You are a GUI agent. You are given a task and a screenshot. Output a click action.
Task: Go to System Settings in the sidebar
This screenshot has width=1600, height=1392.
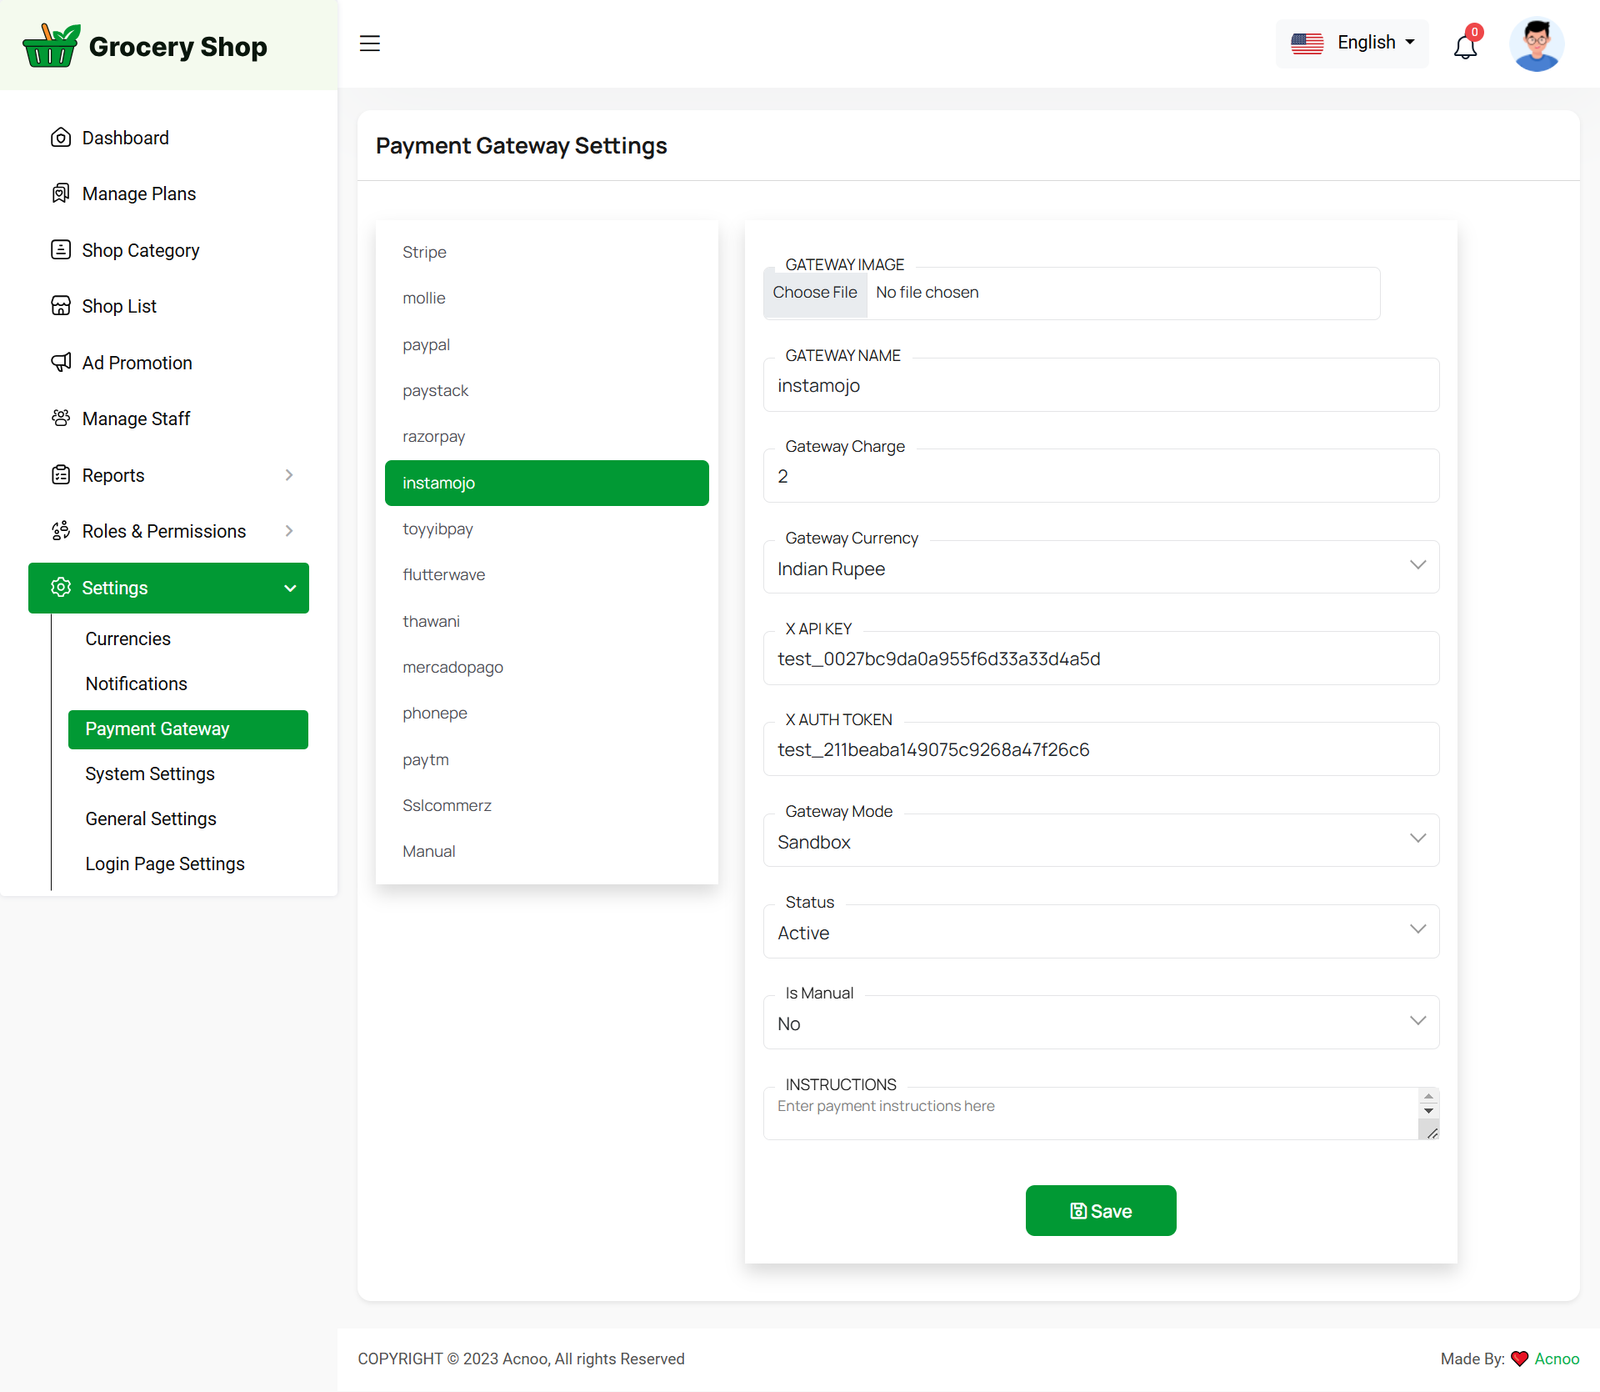[150, 774]
